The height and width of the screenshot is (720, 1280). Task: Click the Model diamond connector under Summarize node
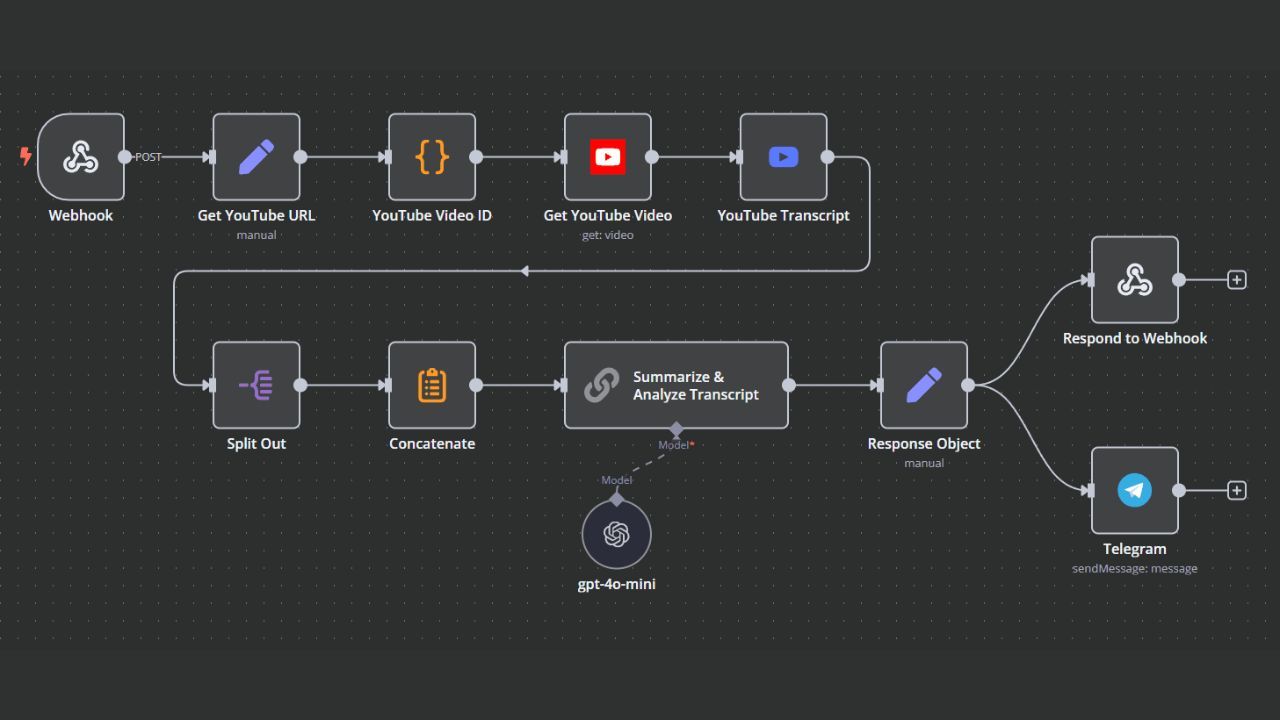click(676, 430)
